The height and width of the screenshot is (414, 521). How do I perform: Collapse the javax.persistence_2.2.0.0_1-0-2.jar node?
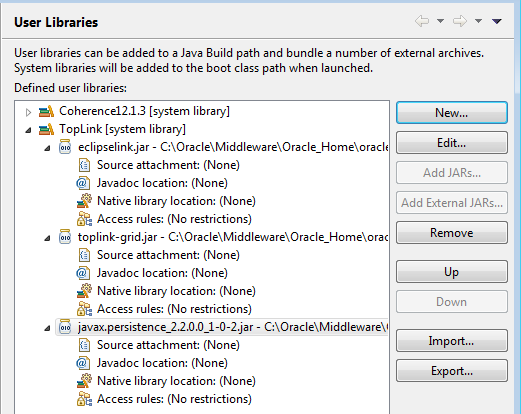tap(48, 328)
